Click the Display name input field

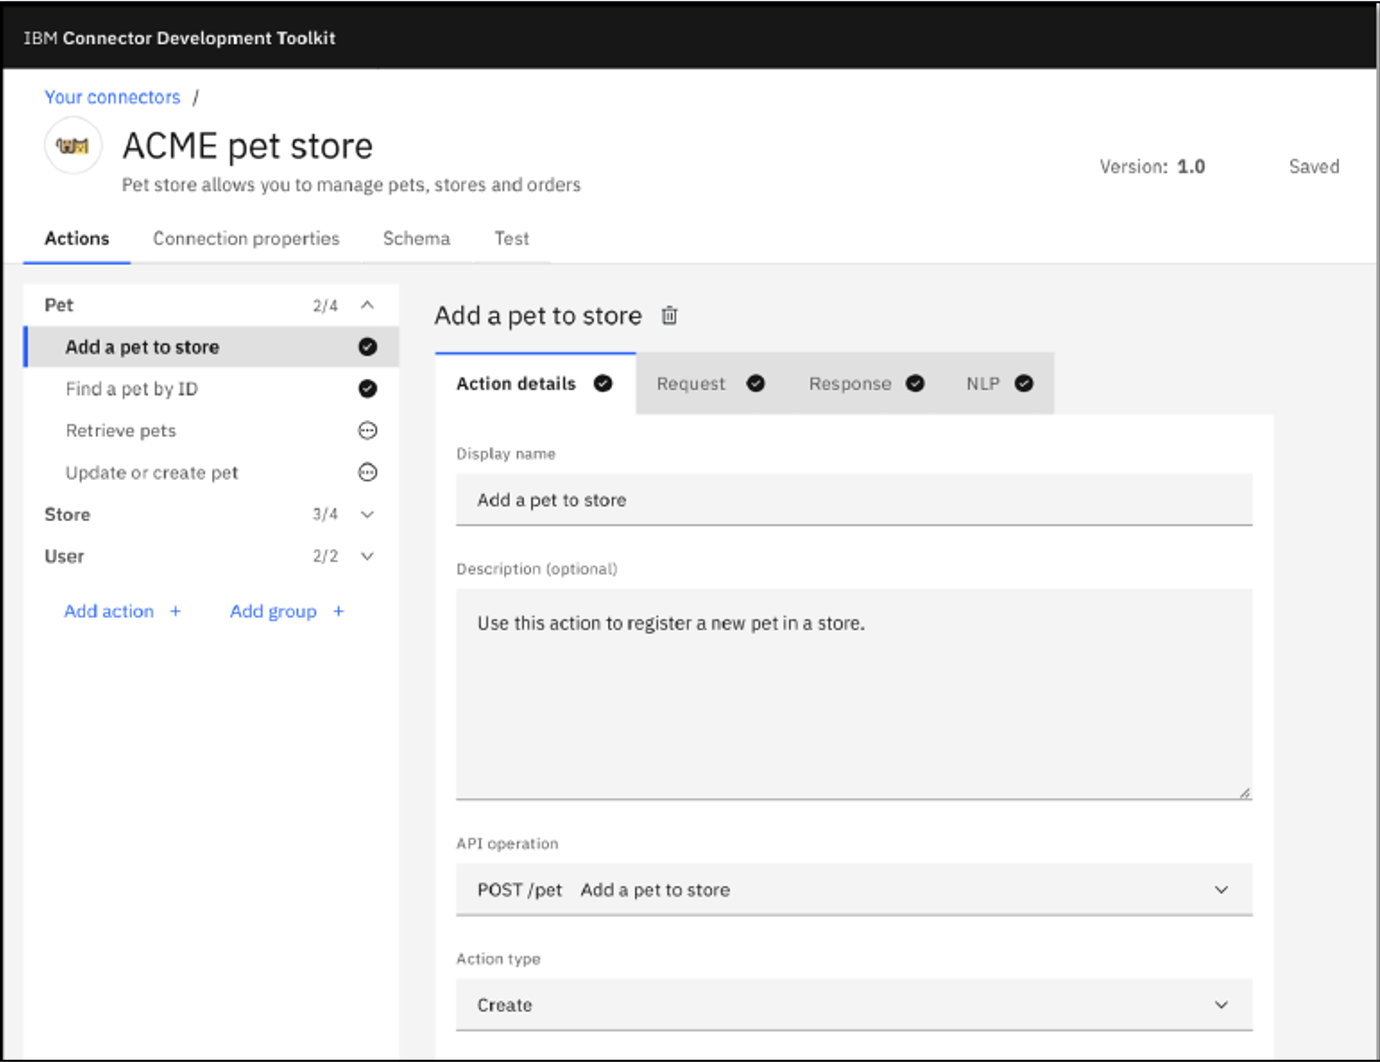point(853,500)
